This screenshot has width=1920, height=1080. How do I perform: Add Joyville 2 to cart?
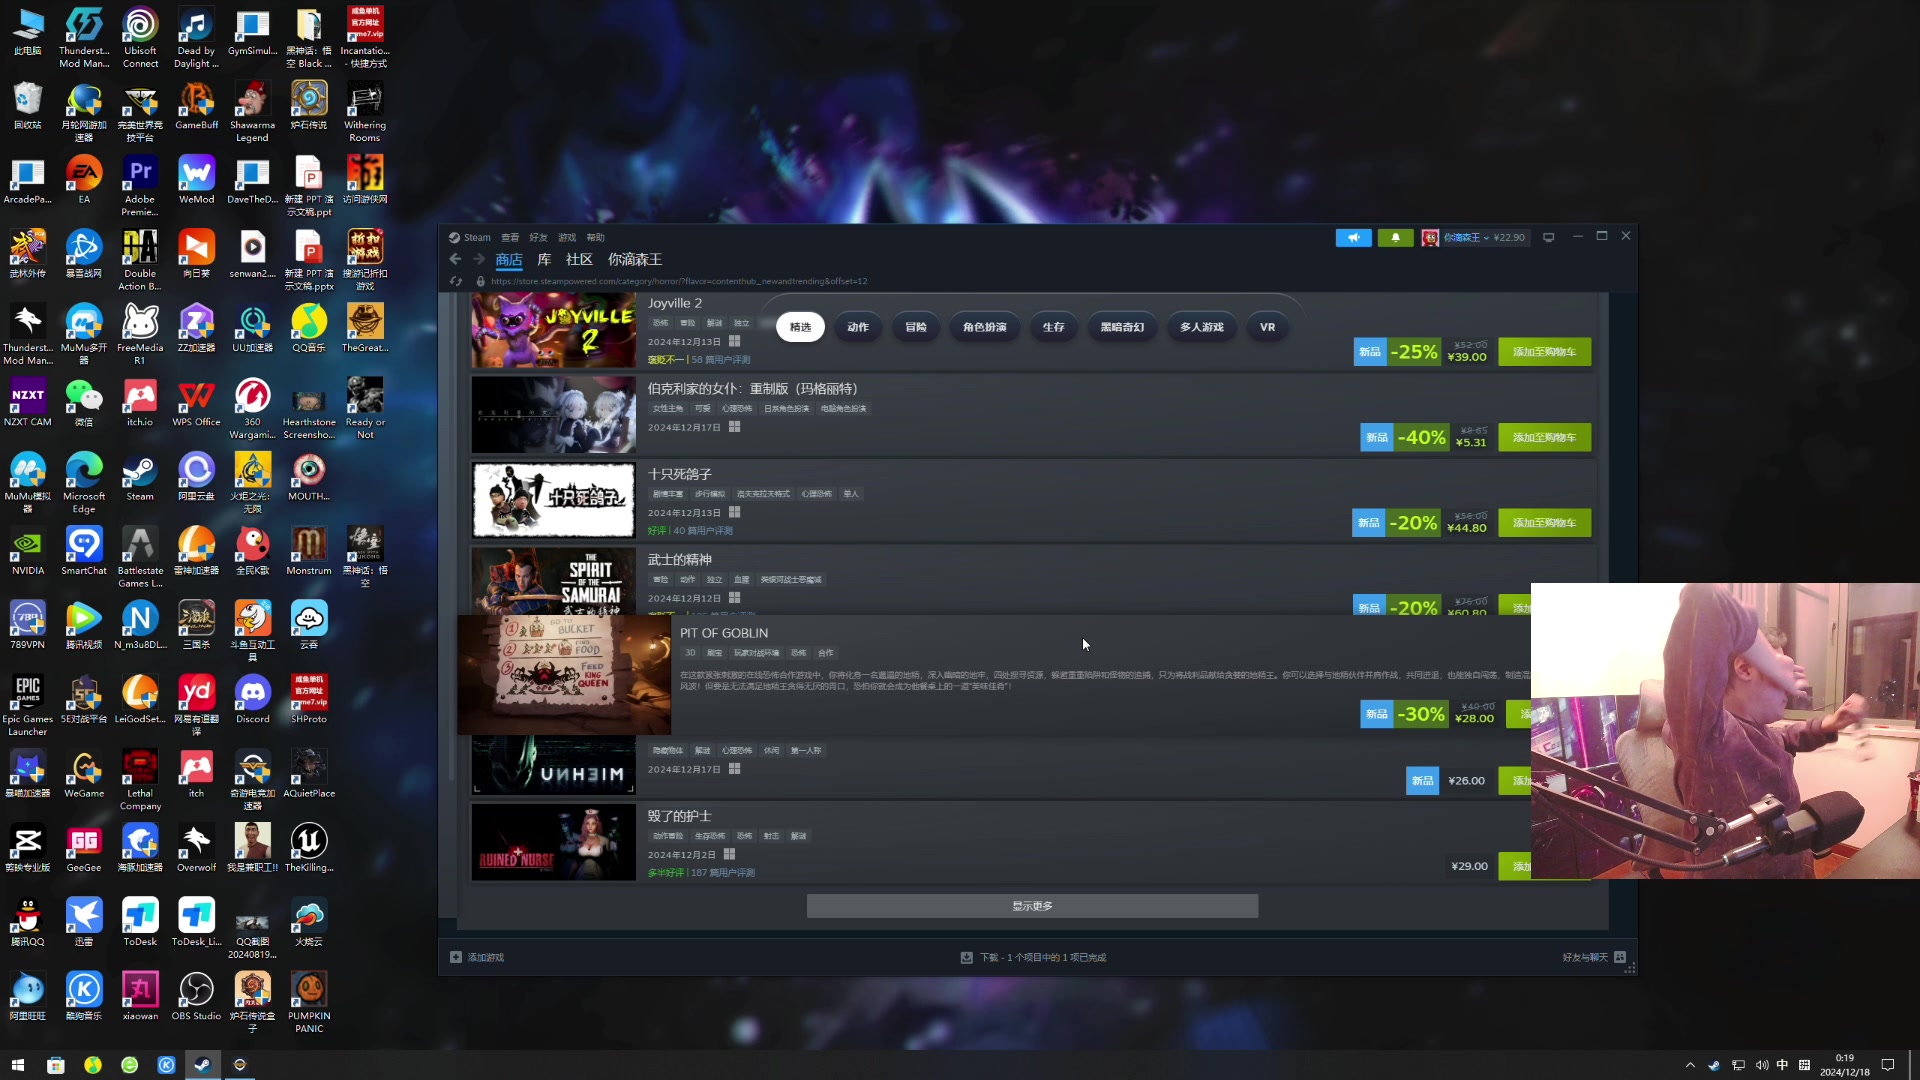pos(1544,352)
